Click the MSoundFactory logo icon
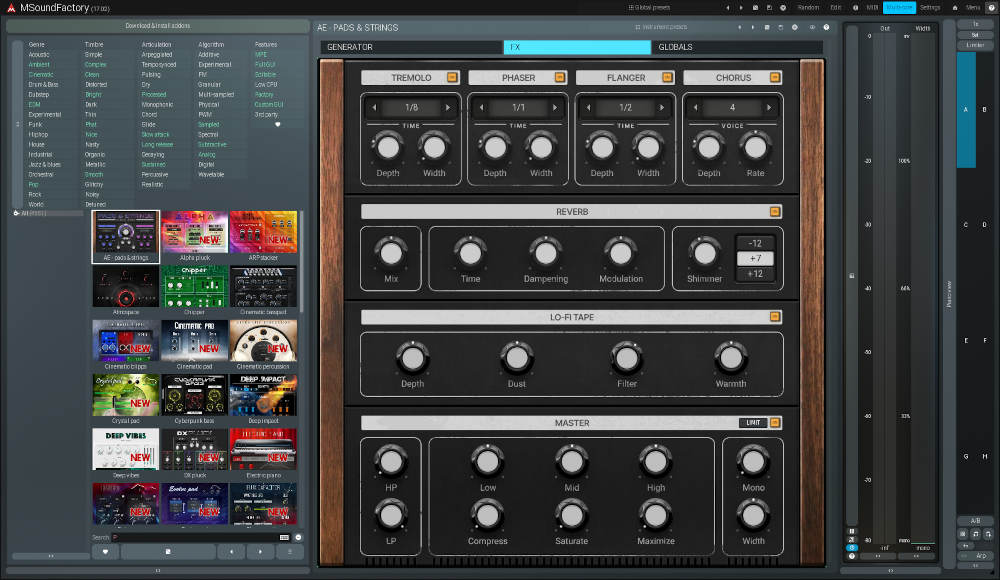Viewport: 1000px width, 580px height. pyautogui.click(x=9, y=8)
